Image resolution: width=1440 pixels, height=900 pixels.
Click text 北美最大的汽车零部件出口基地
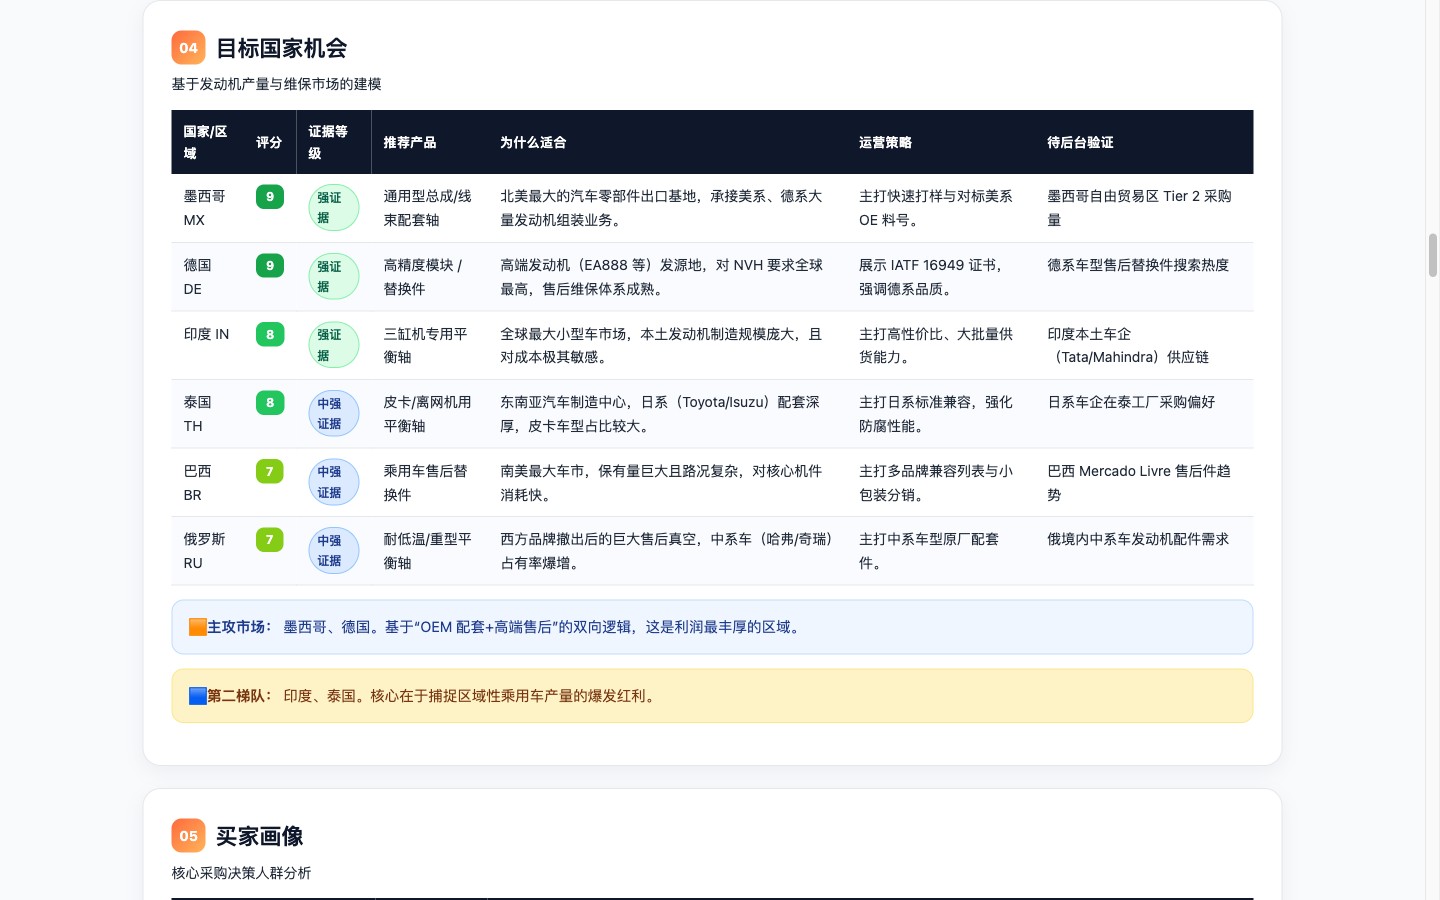click(x=598, y=196)
